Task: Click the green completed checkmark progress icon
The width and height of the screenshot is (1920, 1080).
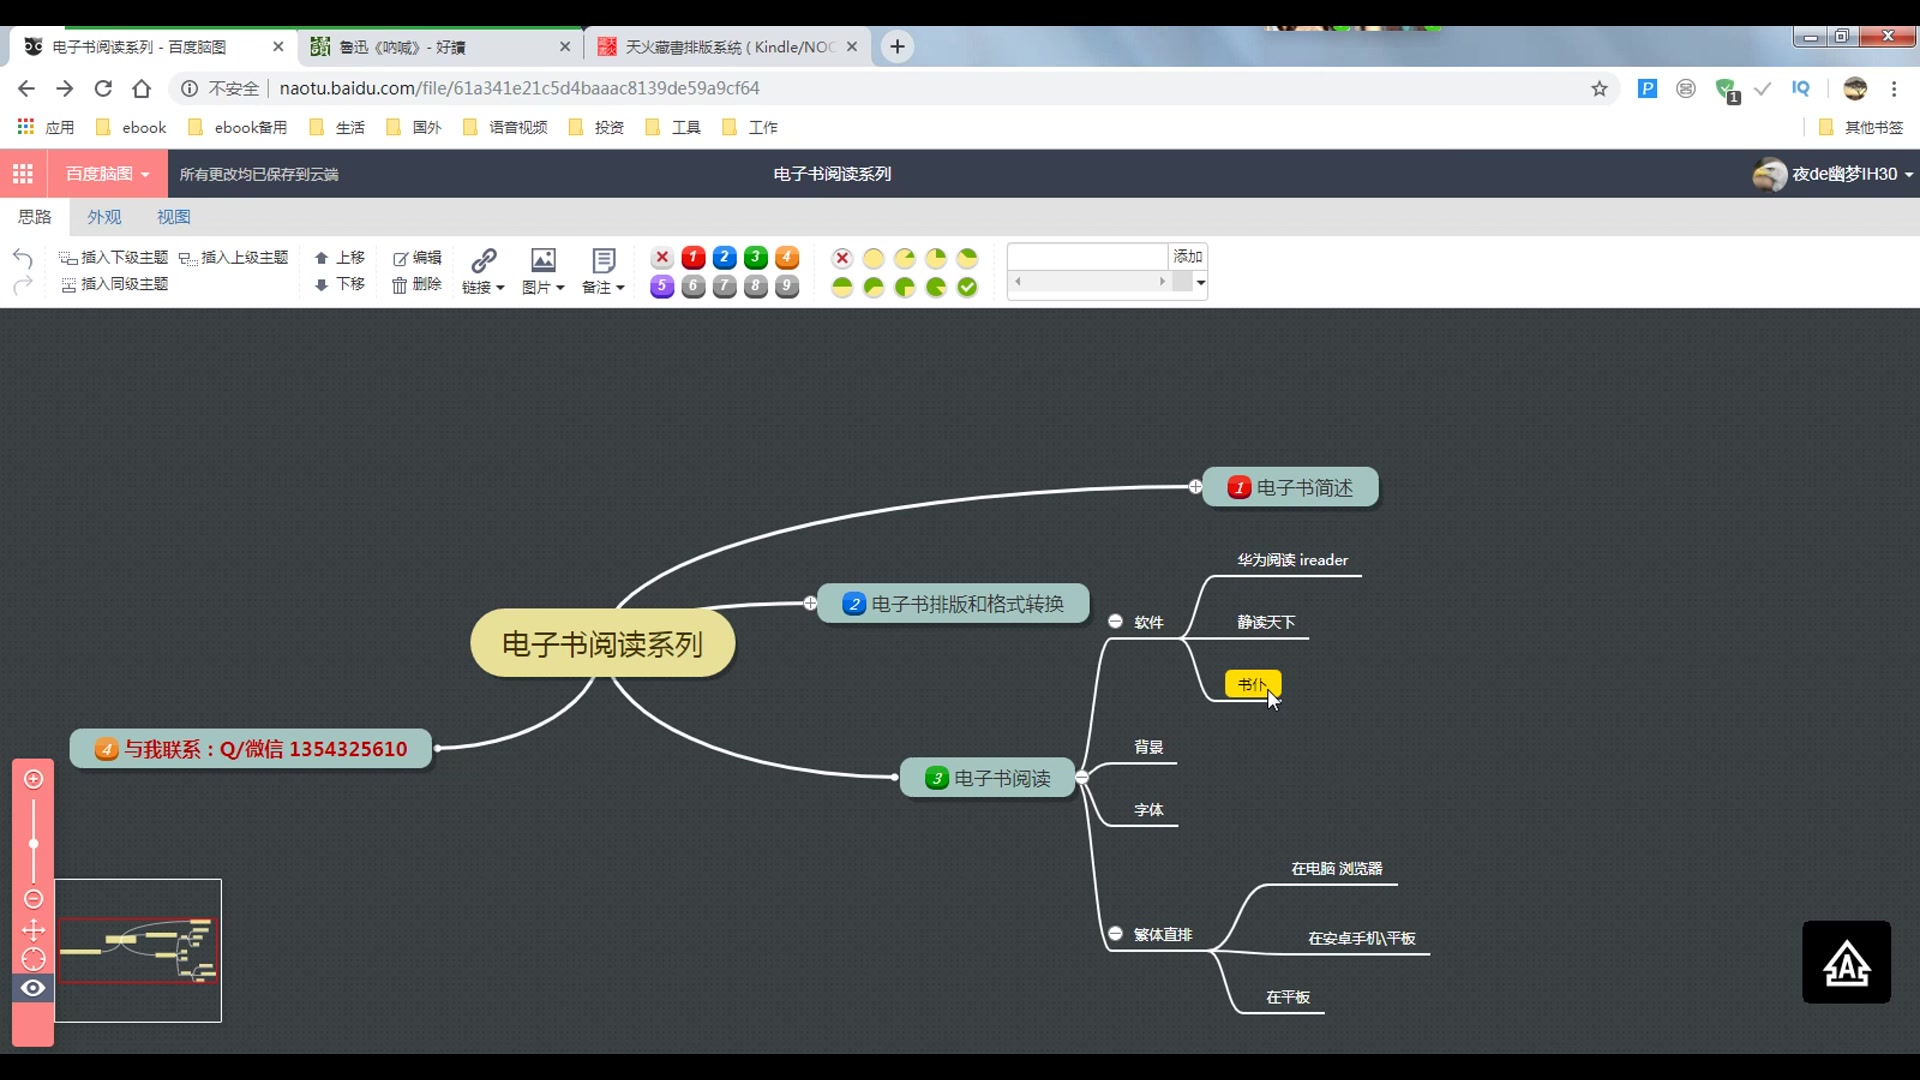Action: 967,288
